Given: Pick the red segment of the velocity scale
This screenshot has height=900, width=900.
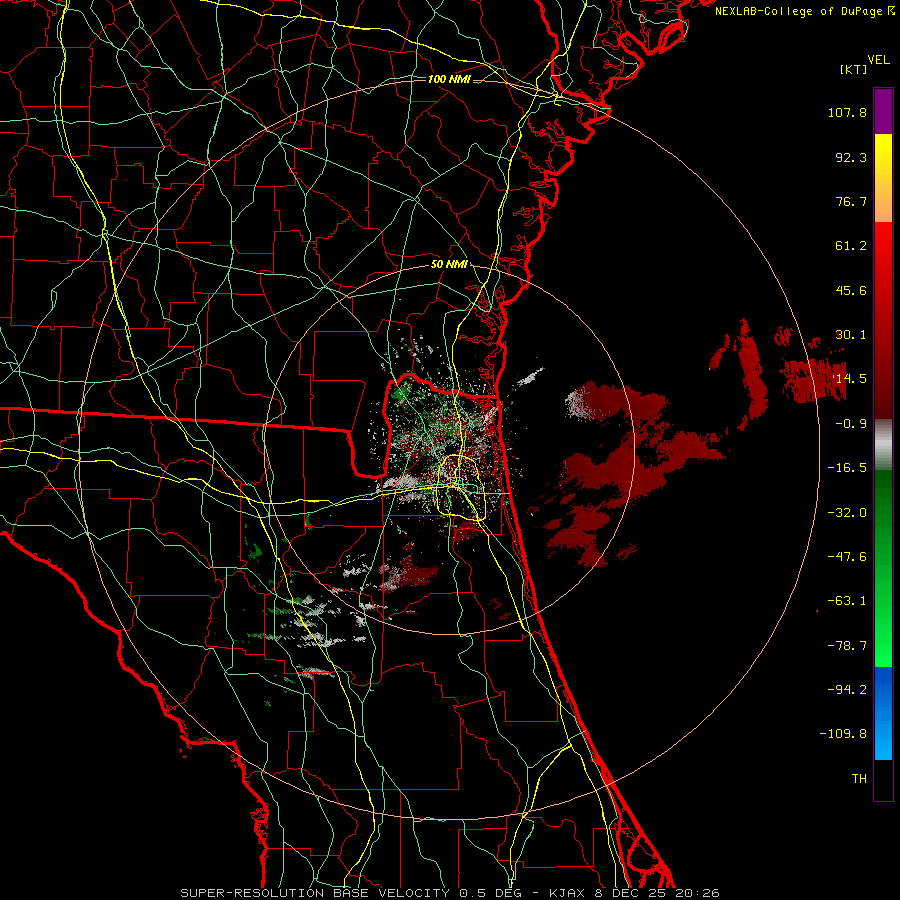Looking at the screenshot, I should coord(883,320).
